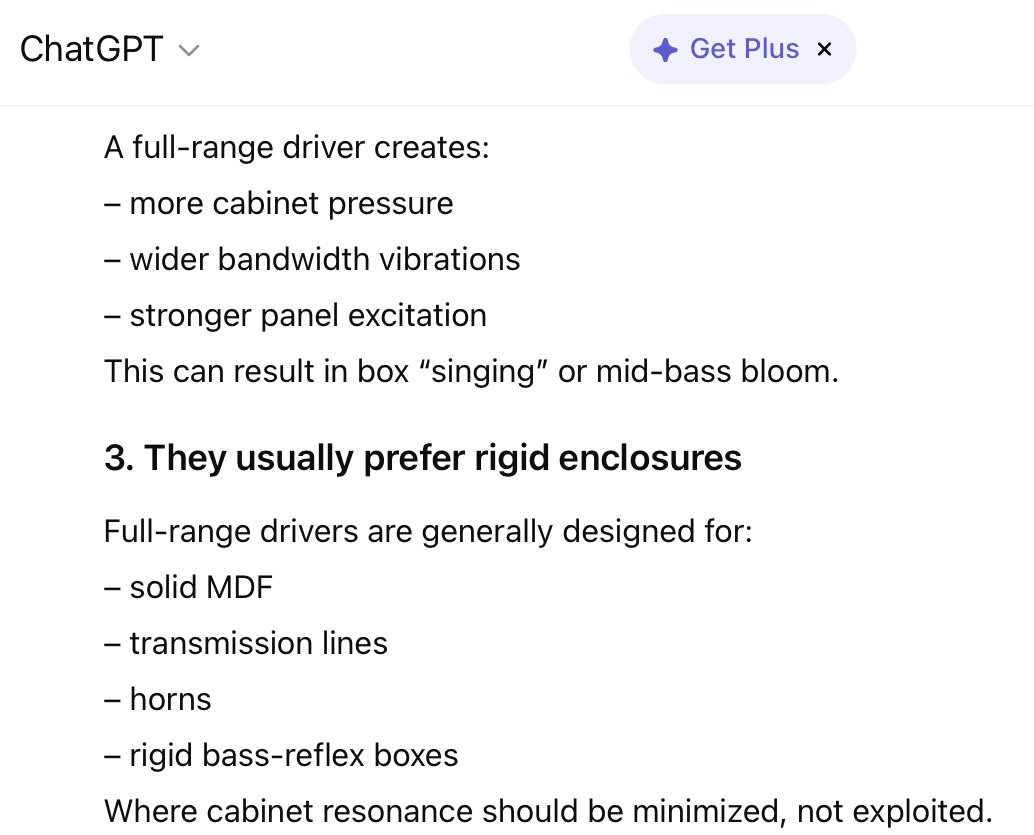Click the cabinet resonance closing sentence
This screenshot has width=1034, height=835.
[x=548, y=812]
